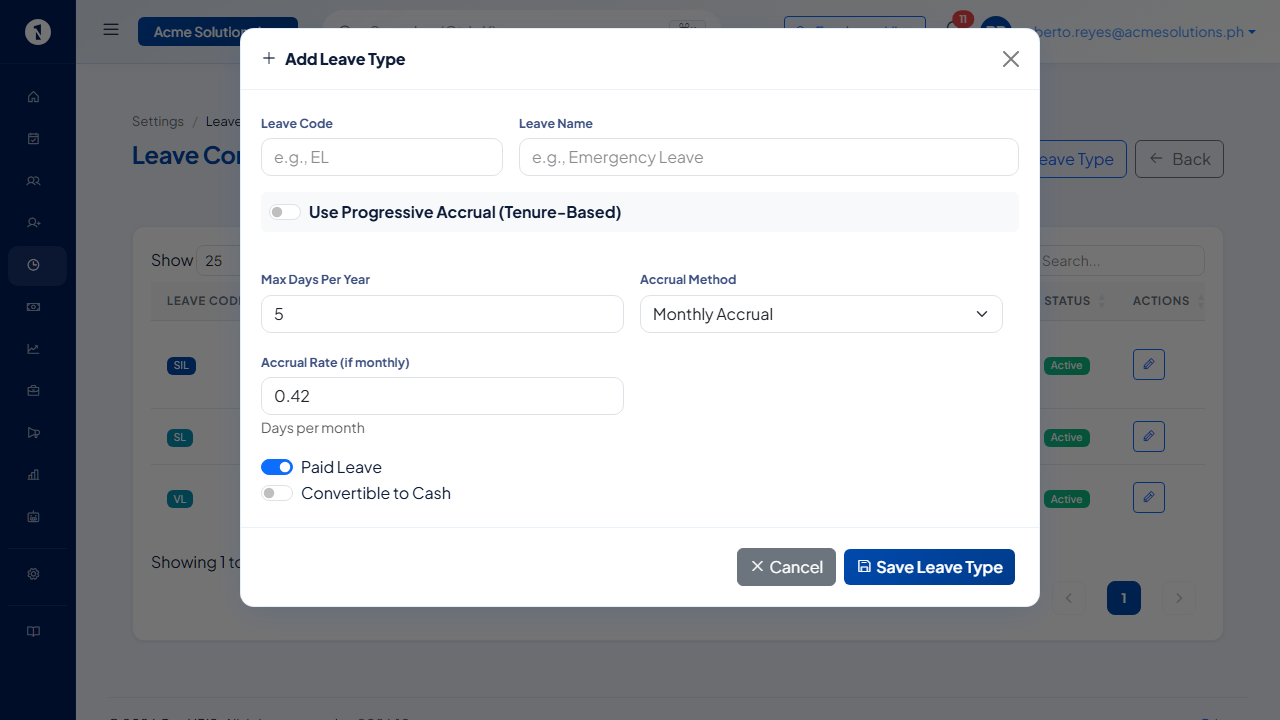Click the Save Leave Type button
Screen dimensions: 1280x720
929,567
